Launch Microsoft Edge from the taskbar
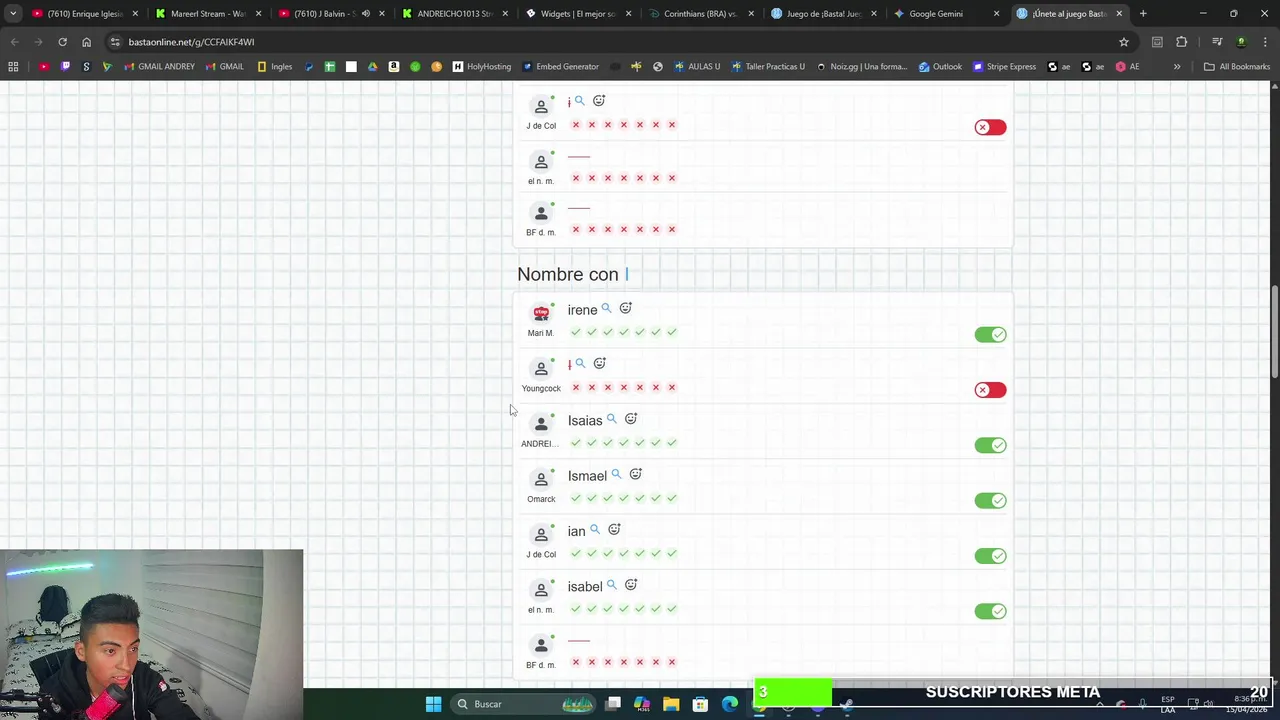Screen dimensions: 1280x720 [730, 704]
